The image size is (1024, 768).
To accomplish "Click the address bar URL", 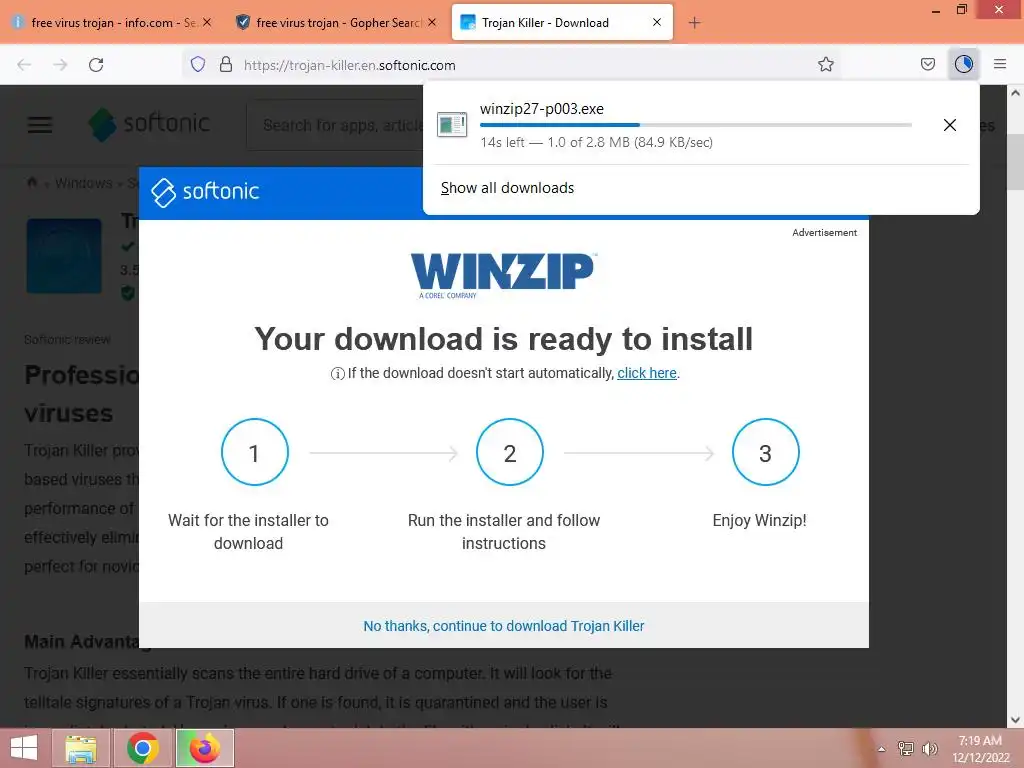I will click(x=349, y=65).
